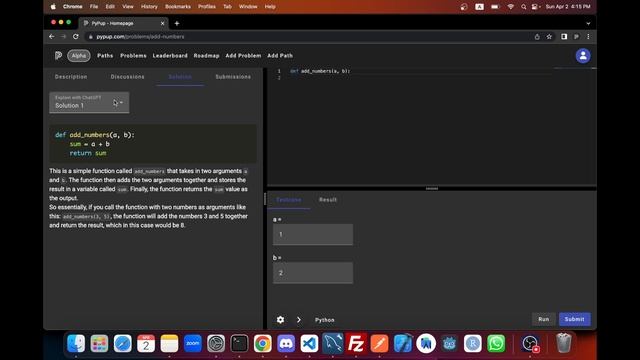This screenshot has height=360, width=640.
Task: Open Trash in the dock
Action: pyautogui.click(x=564, y=343)
